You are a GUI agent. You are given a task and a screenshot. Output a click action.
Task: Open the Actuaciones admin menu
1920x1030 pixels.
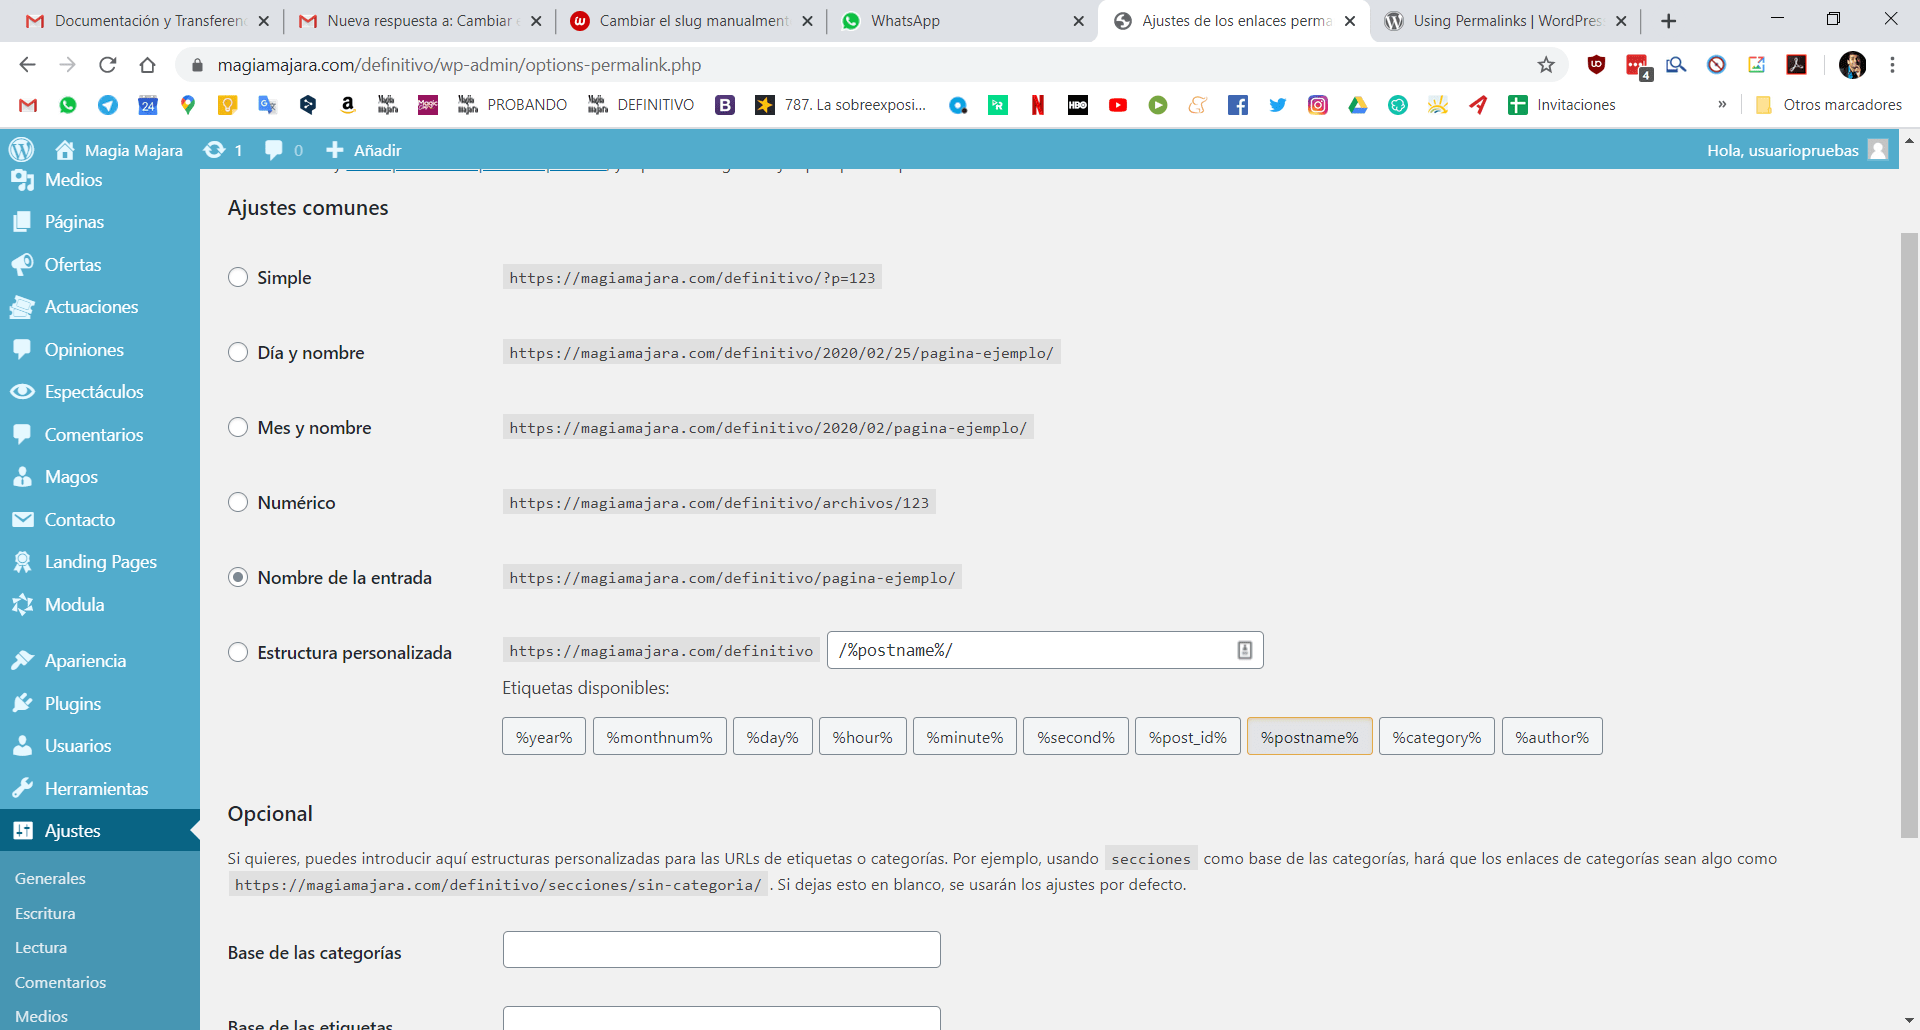click(x=100, y=307)
